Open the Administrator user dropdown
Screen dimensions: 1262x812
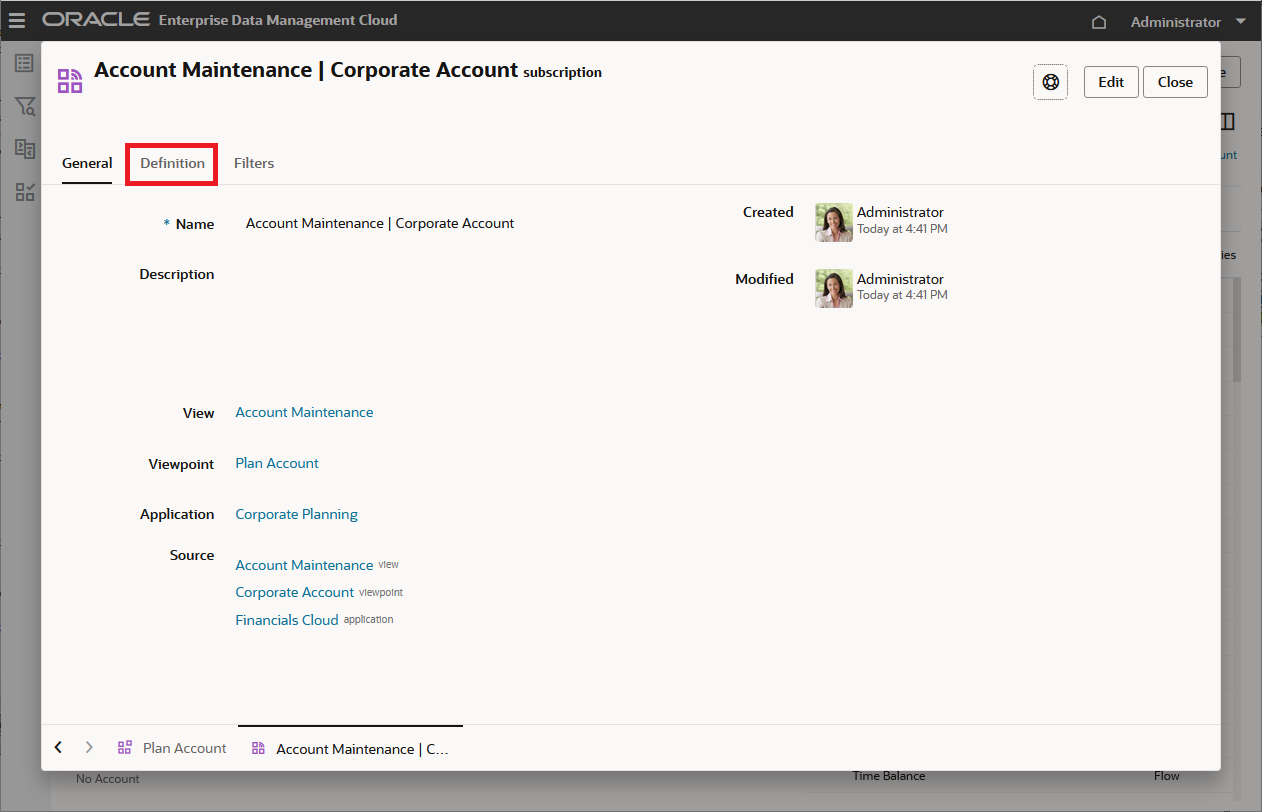(x=1188, y=22)
